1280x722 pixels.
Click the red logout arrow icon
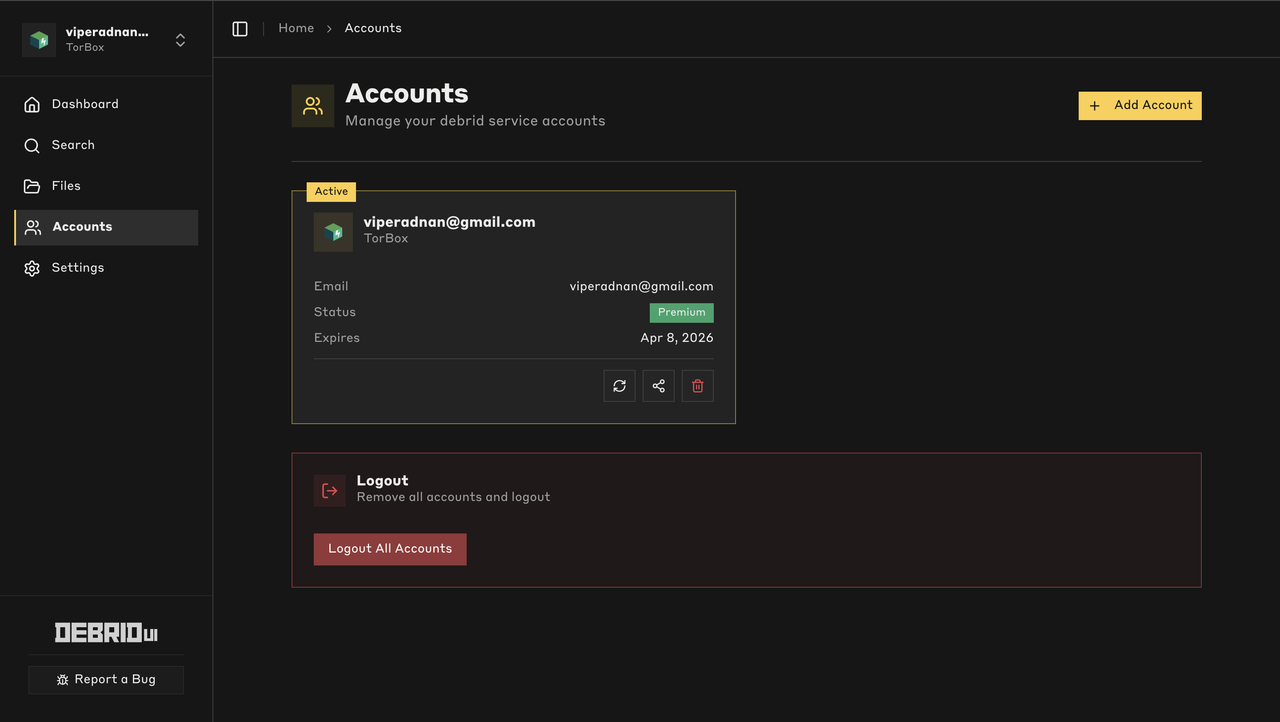click(330, 491)
